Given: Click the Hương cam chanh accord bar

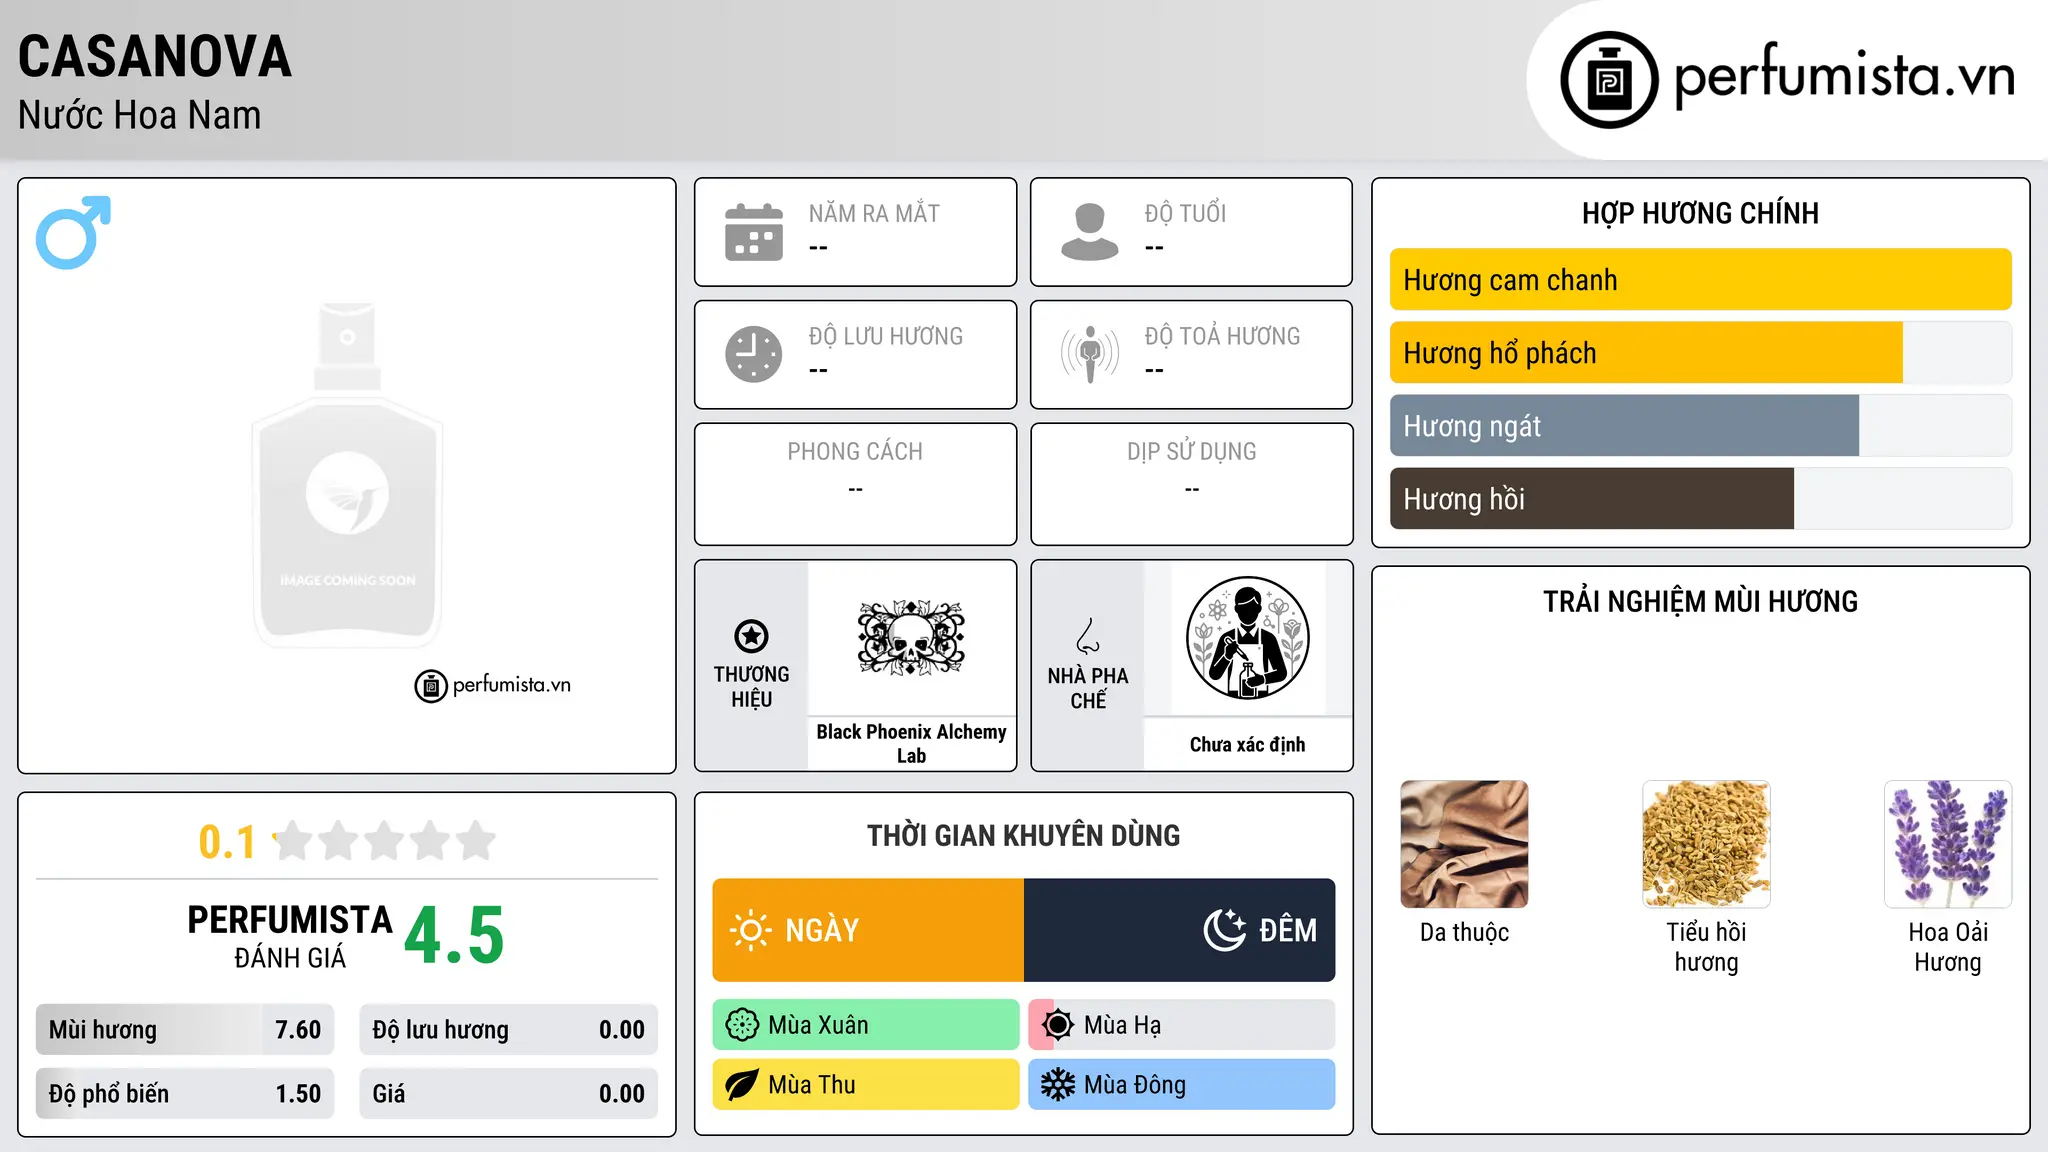Looking at the screenshot, I should point(1701,280).
